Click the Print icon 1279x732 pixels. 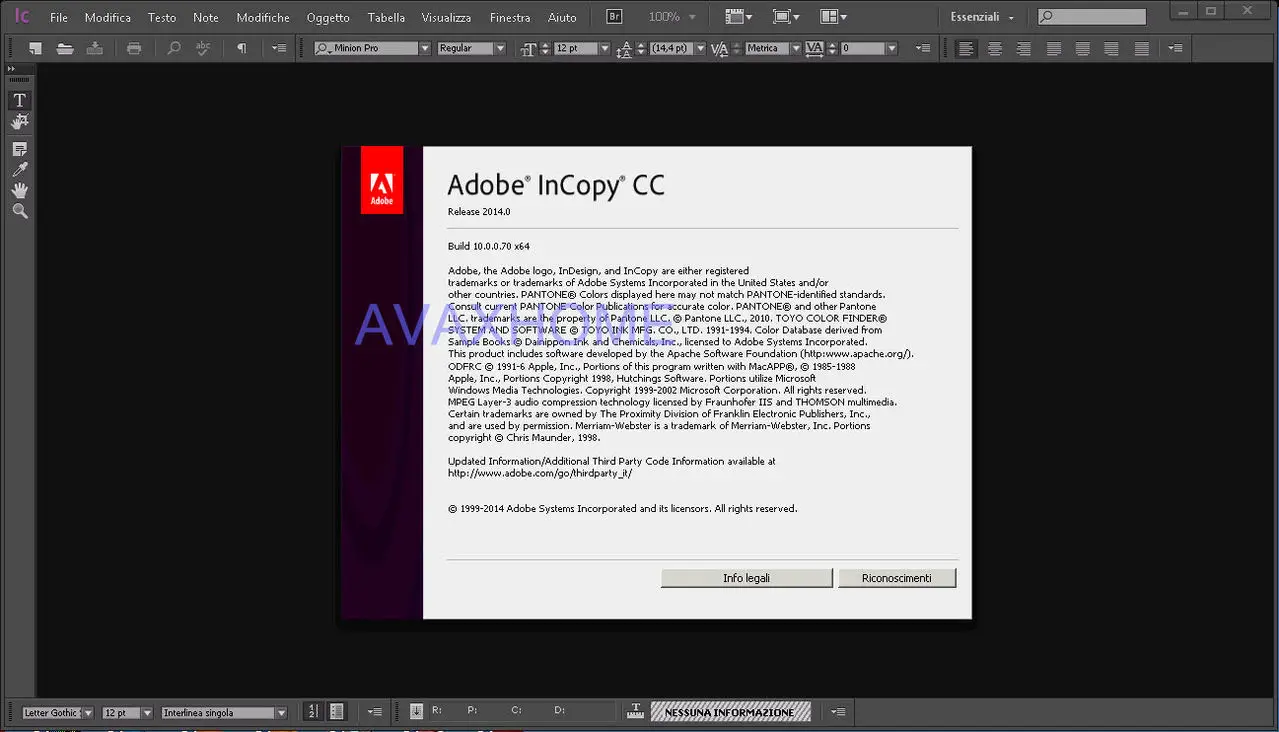coord(134,48)
